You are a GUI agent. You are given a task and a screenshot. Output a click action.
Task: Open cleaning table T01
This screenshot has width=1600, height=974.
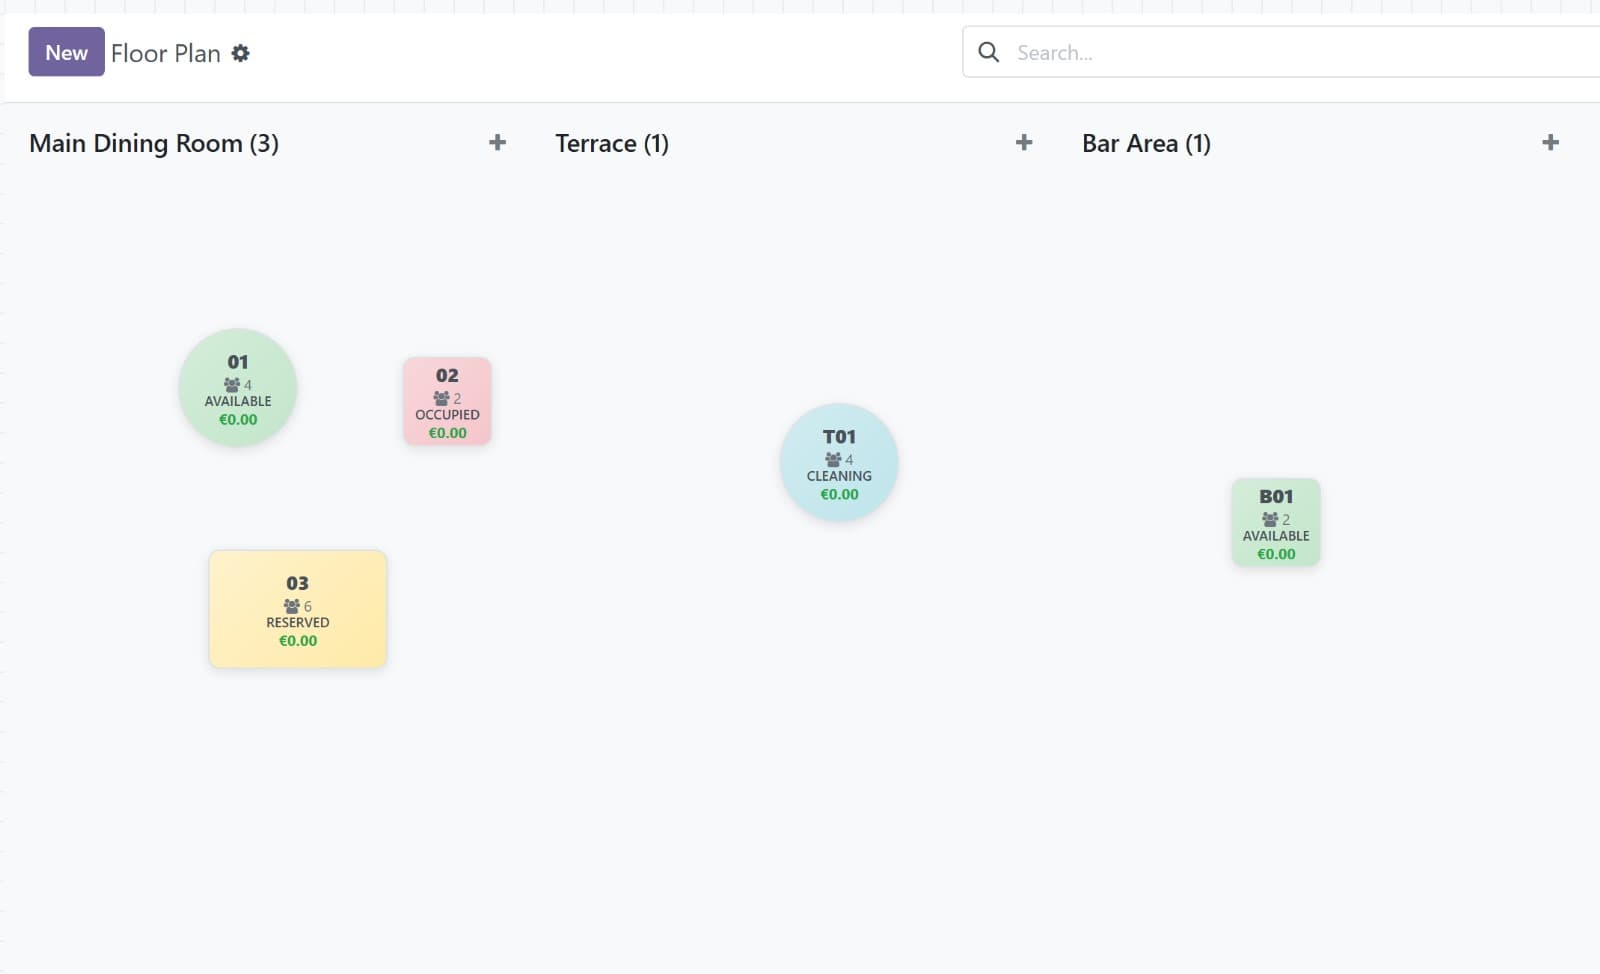pos(839,463)
